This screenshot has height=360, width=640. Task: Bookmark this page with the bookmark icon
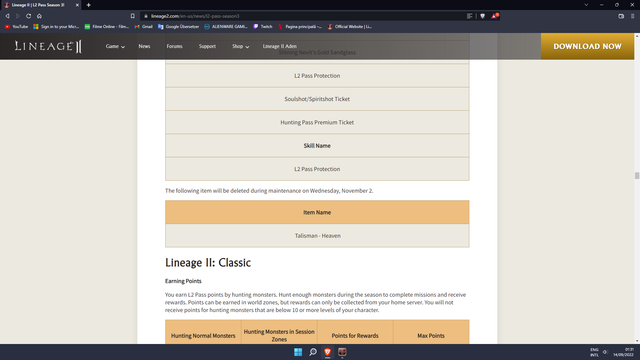point(133,16)
